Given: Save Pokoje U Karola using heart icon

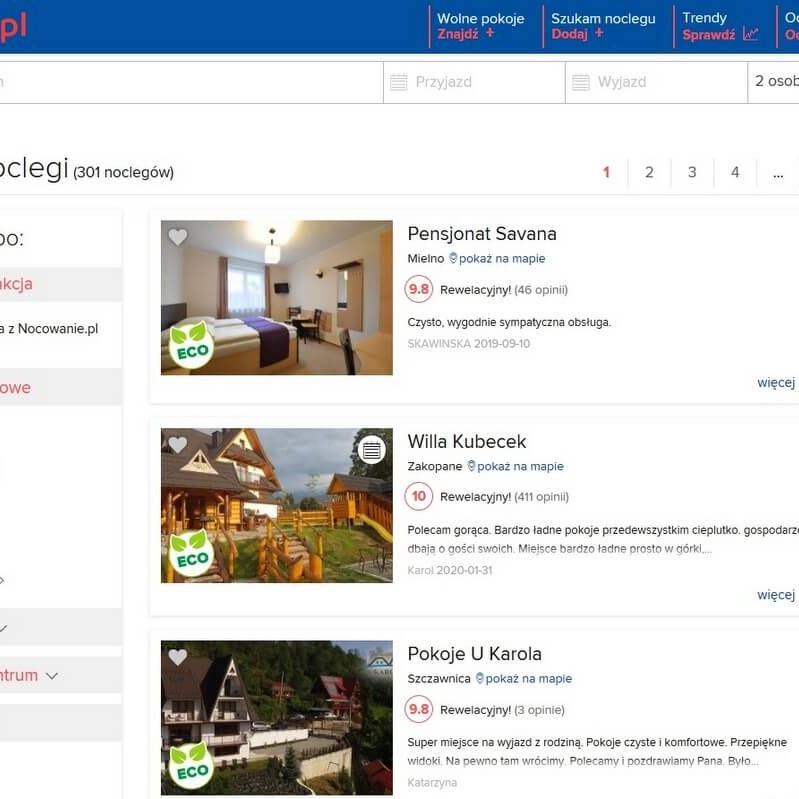Looking at the screenshot, I should (178, 657).
